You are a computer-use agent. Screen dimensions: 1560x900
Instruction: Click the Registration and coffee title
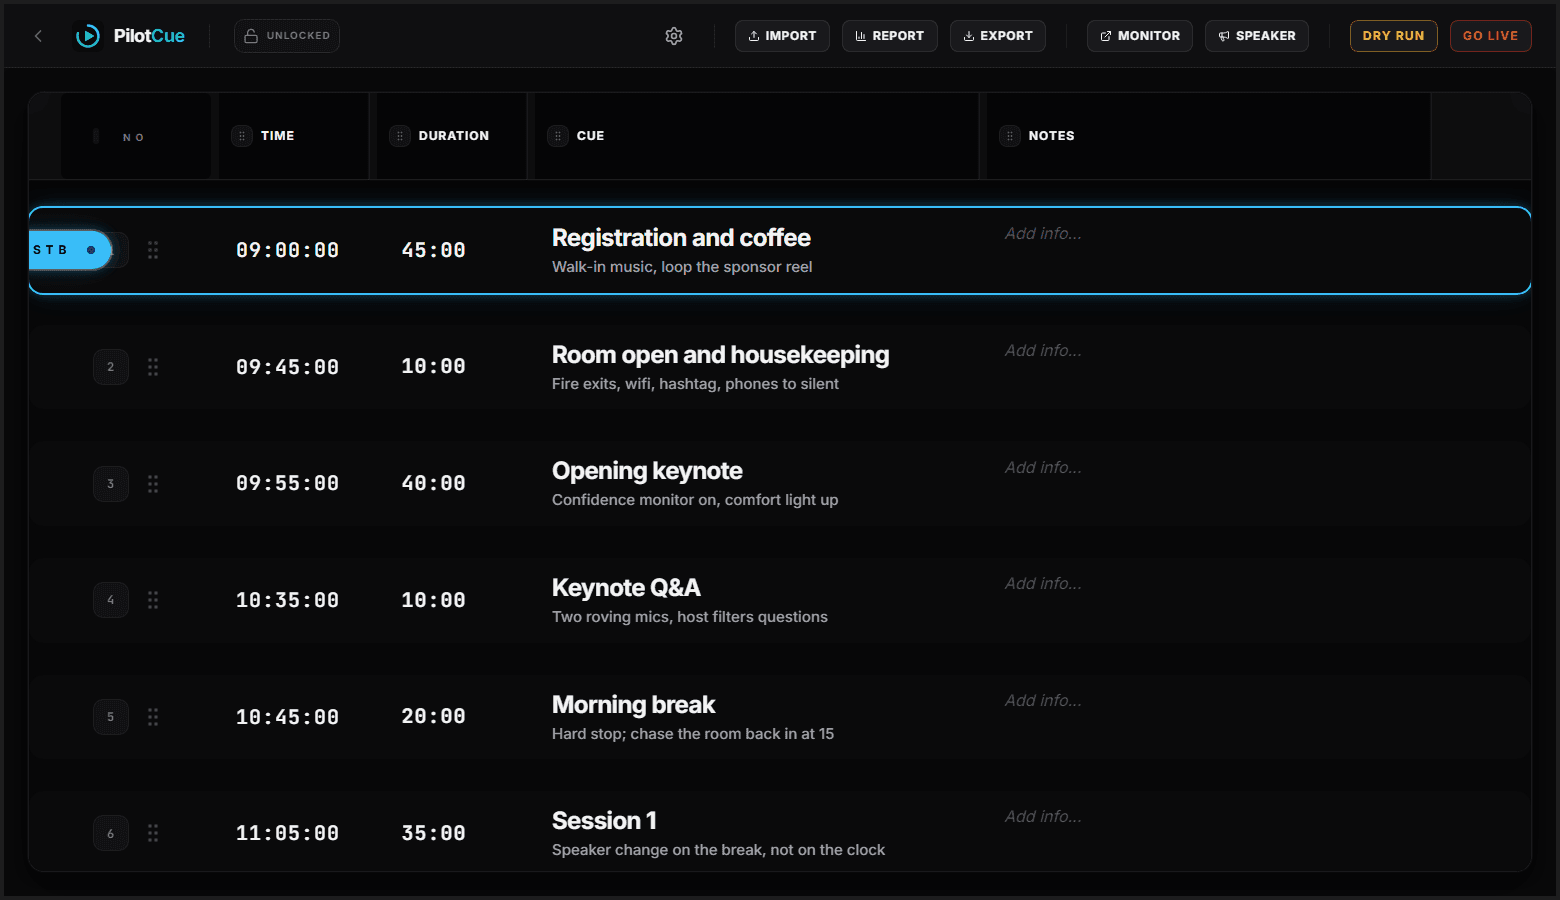pos(681,238)
